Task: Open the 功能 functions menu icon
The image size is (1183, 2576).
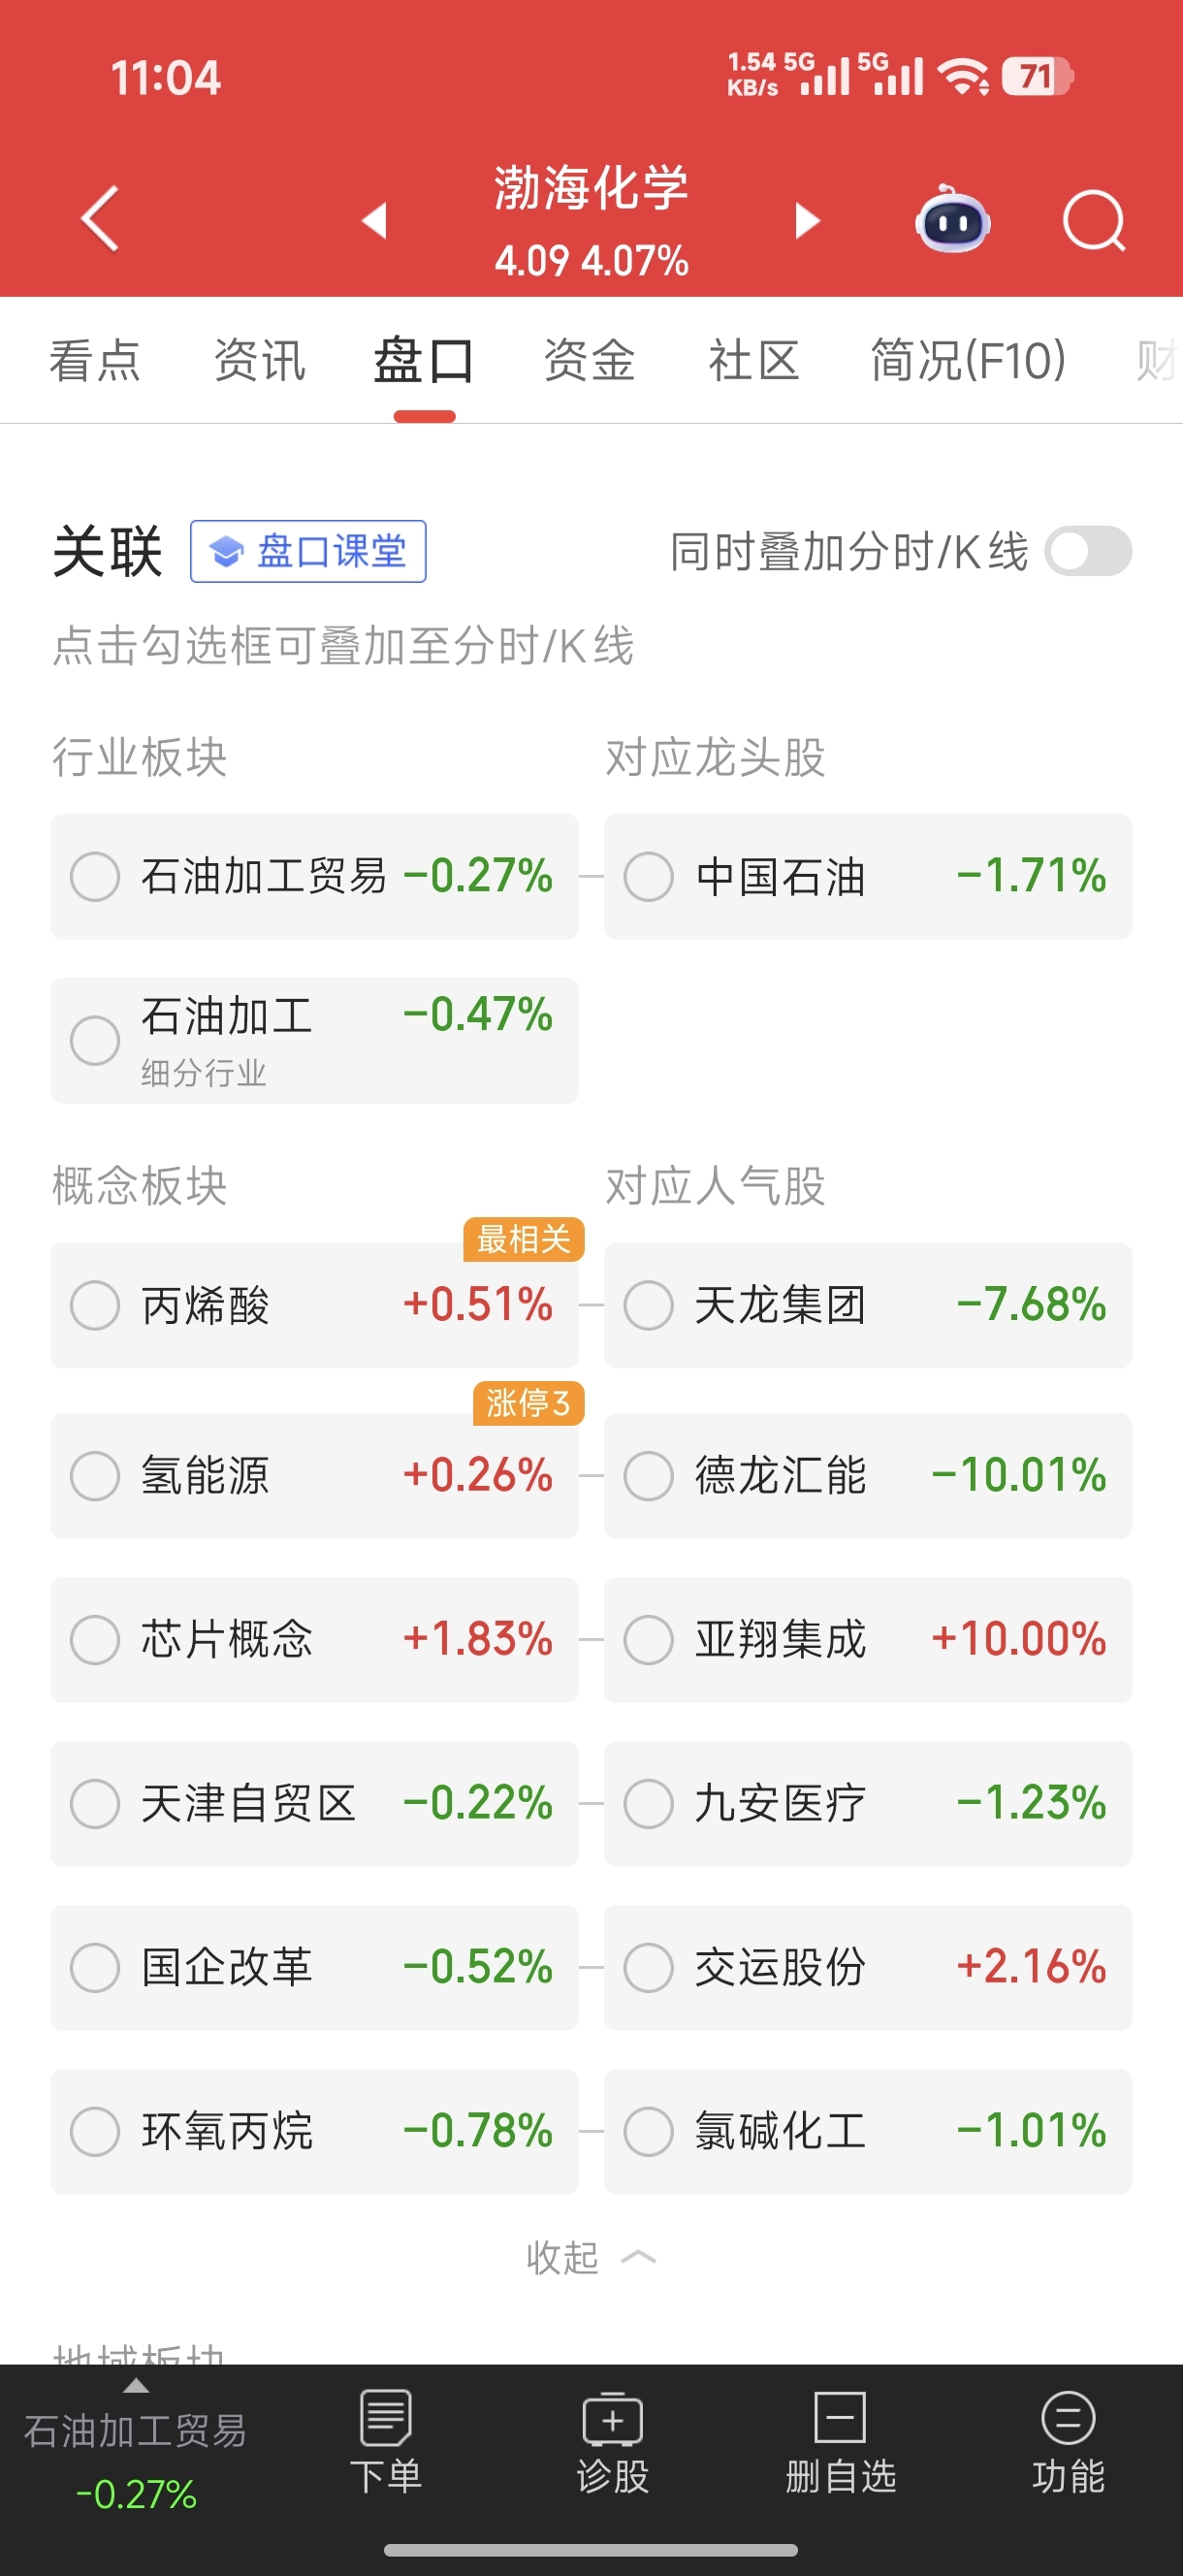Action: (x=1067, y=2439)
